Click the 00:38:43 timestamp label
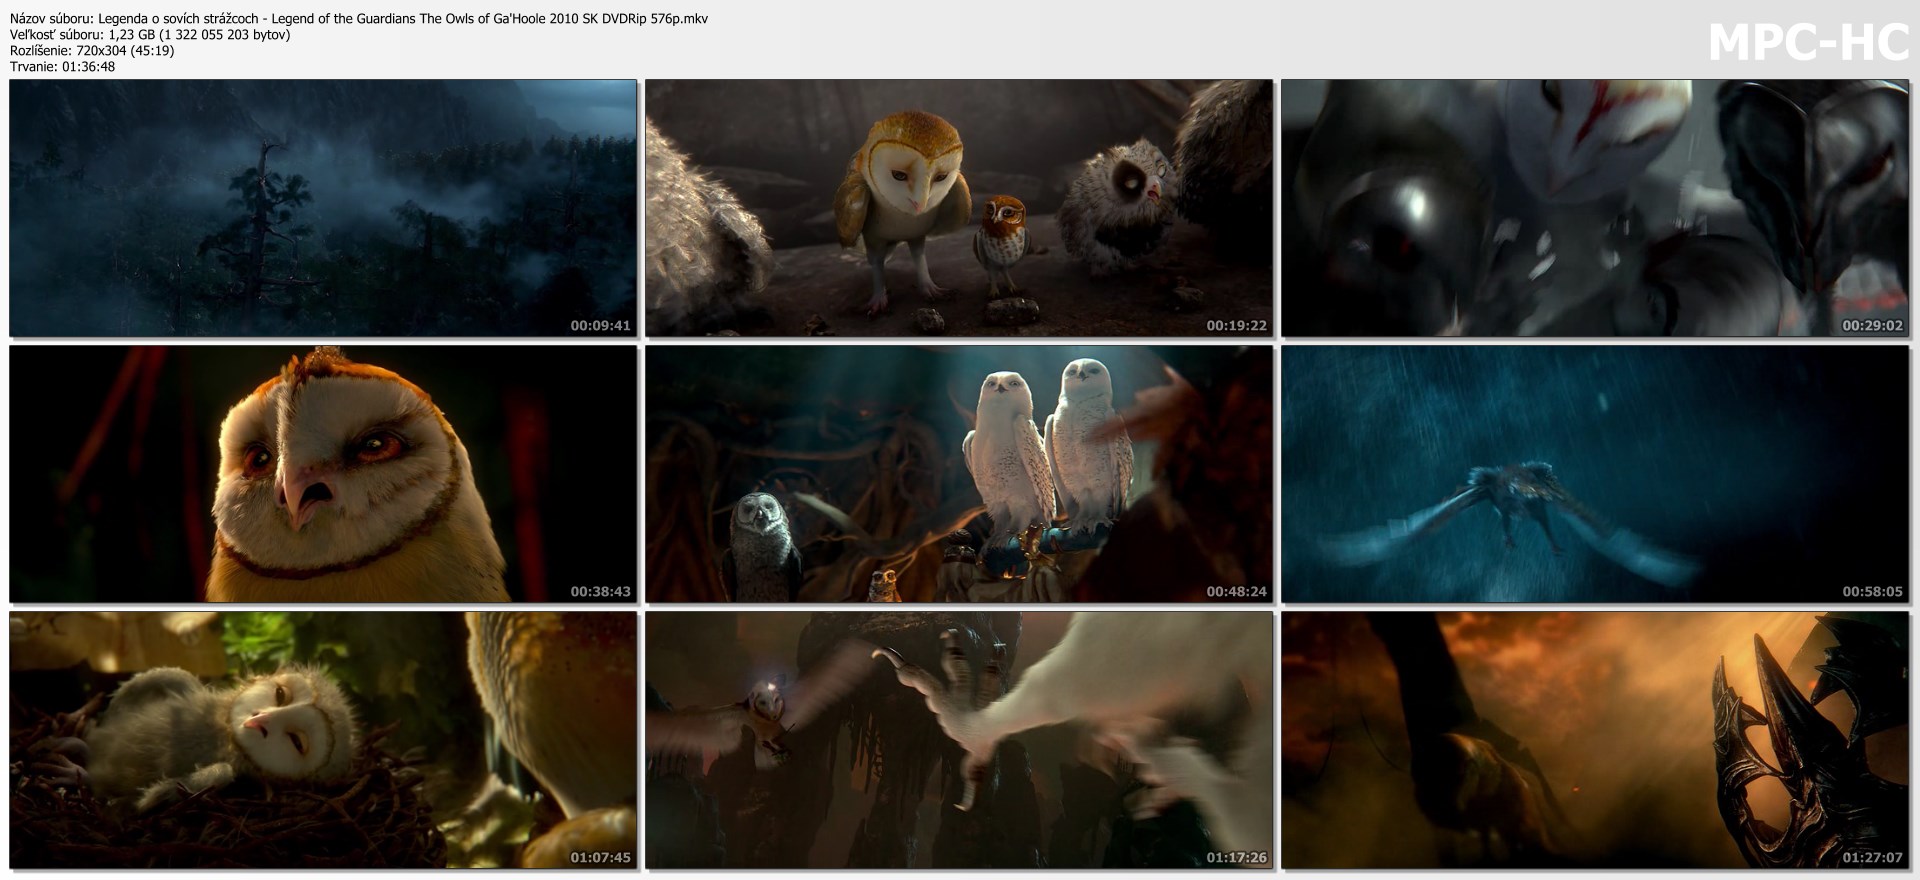Image resolution: width=1920 pixels, height=880 pixels. 600,592
